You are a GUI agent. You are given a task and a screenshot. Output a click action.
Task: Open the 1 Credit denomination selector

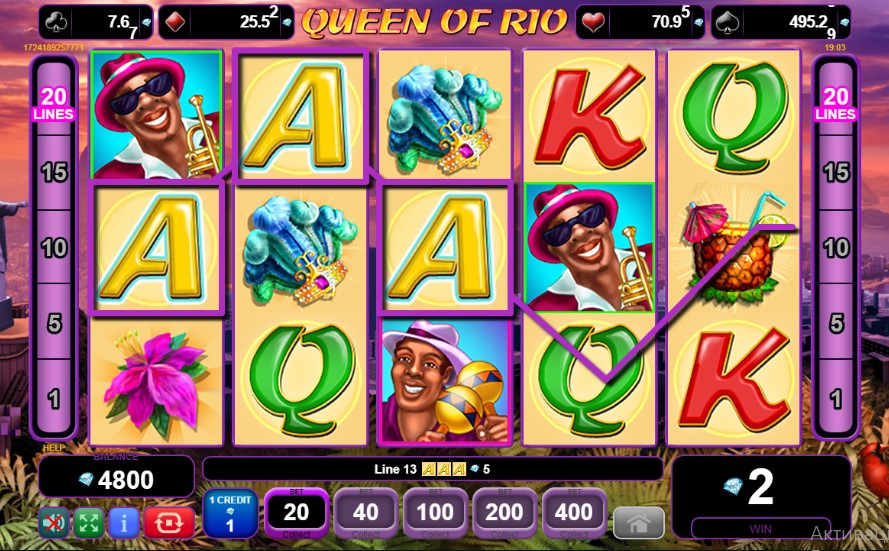(x=230, y=514)
